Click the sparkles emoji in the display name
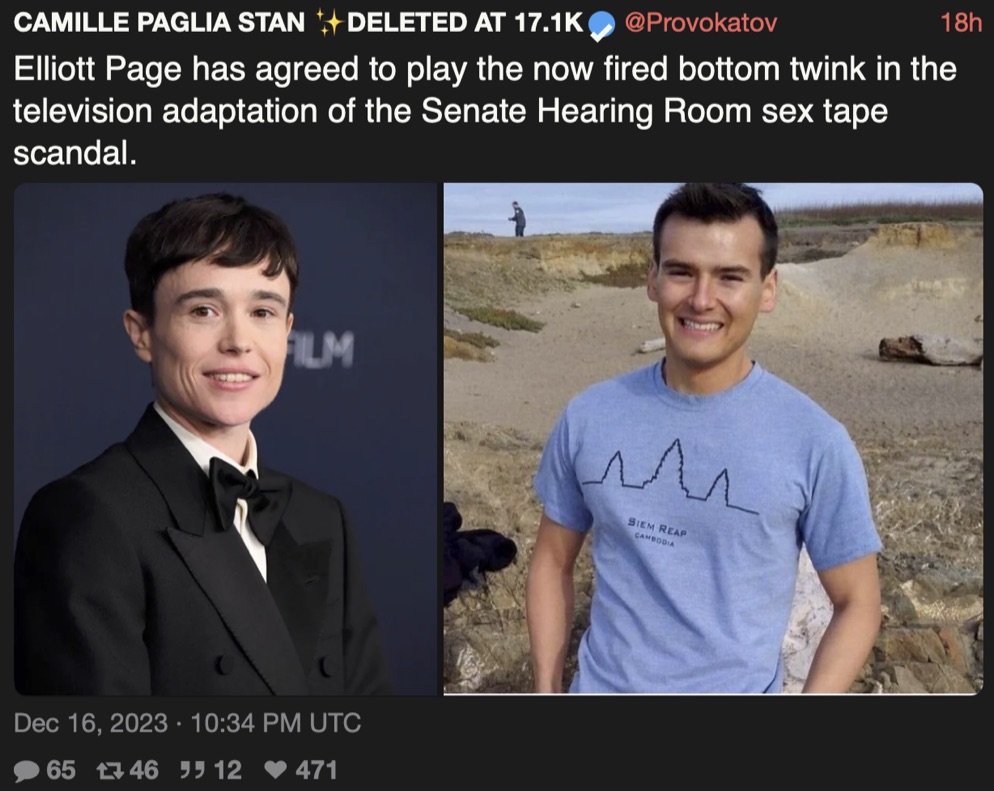This screenshot has height=791, width=994. [329, 23]
